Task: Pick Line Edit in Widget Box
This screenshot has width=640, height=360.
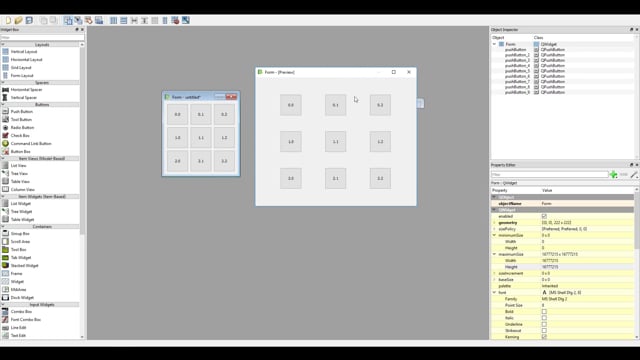Action: (18, 327)
